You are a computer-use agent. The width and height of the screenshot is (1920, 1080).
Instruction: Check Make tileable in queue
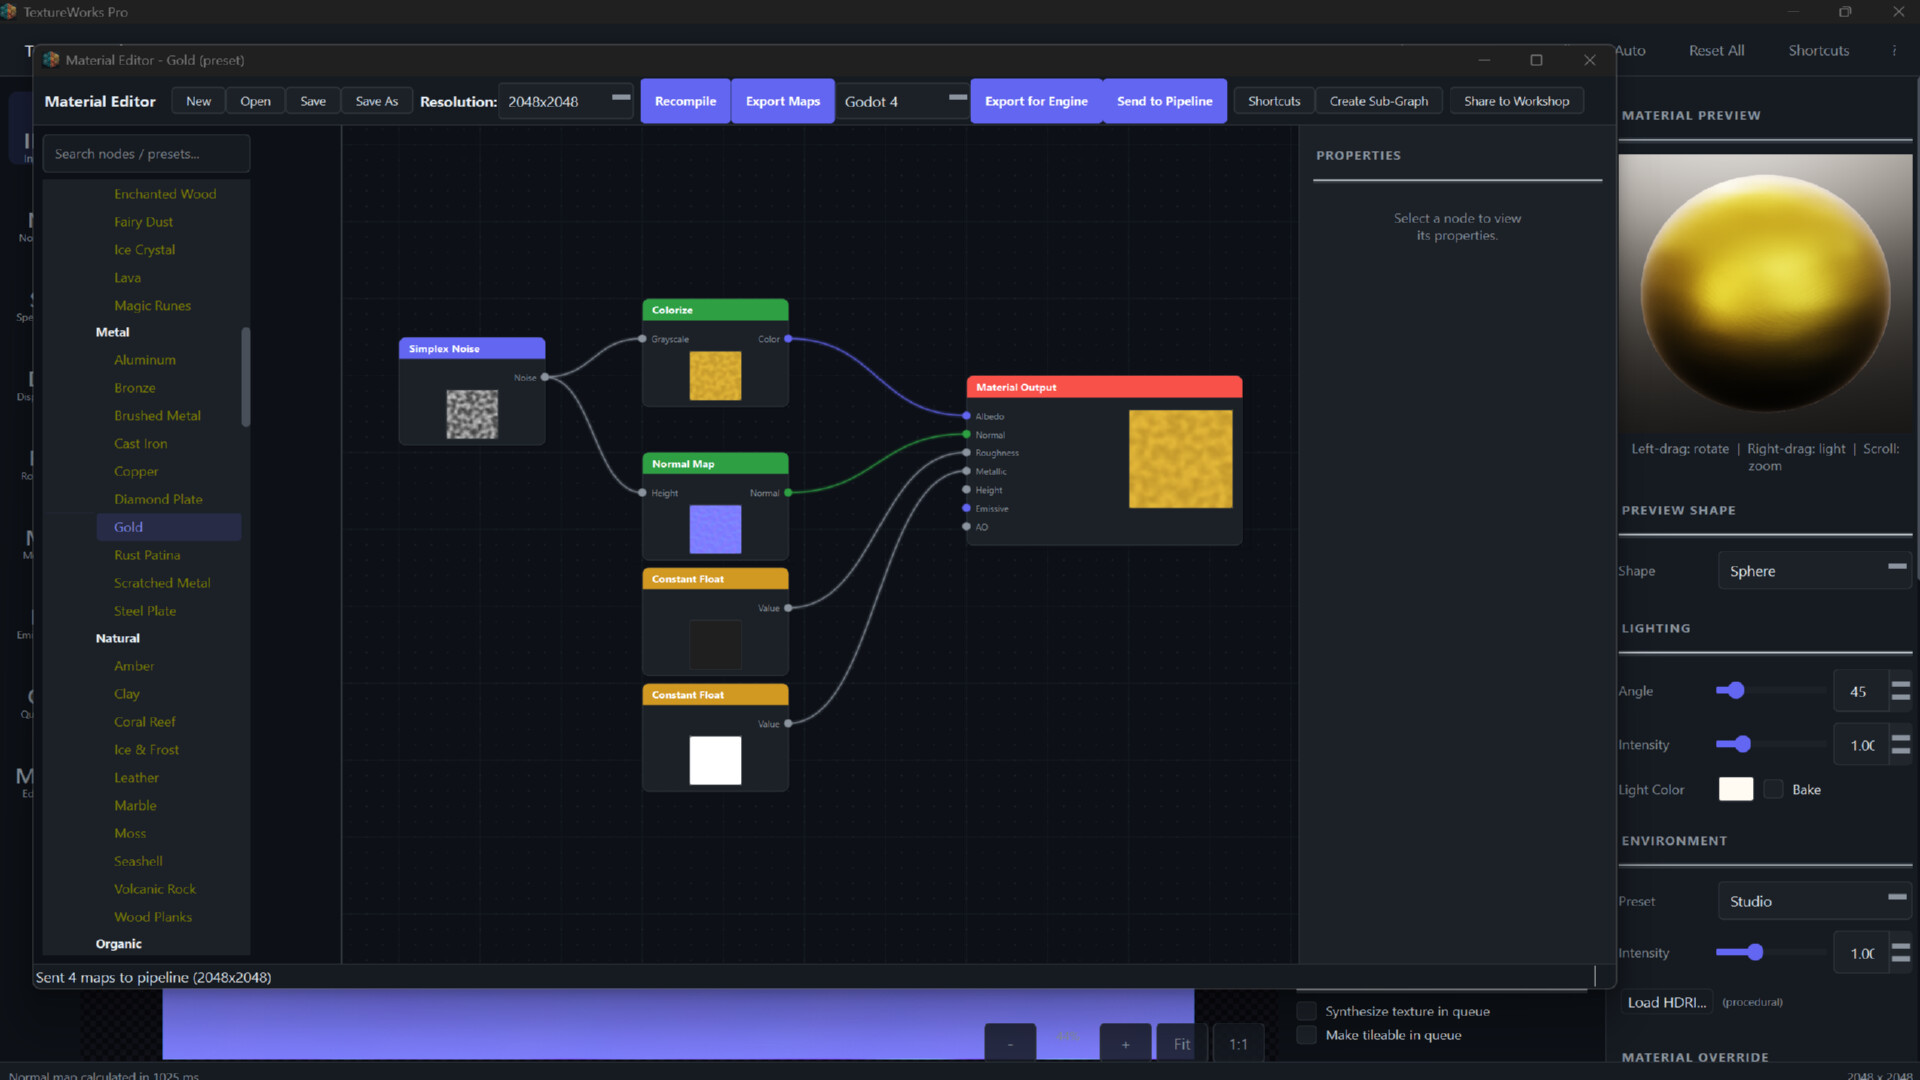coord(1306,1035)
